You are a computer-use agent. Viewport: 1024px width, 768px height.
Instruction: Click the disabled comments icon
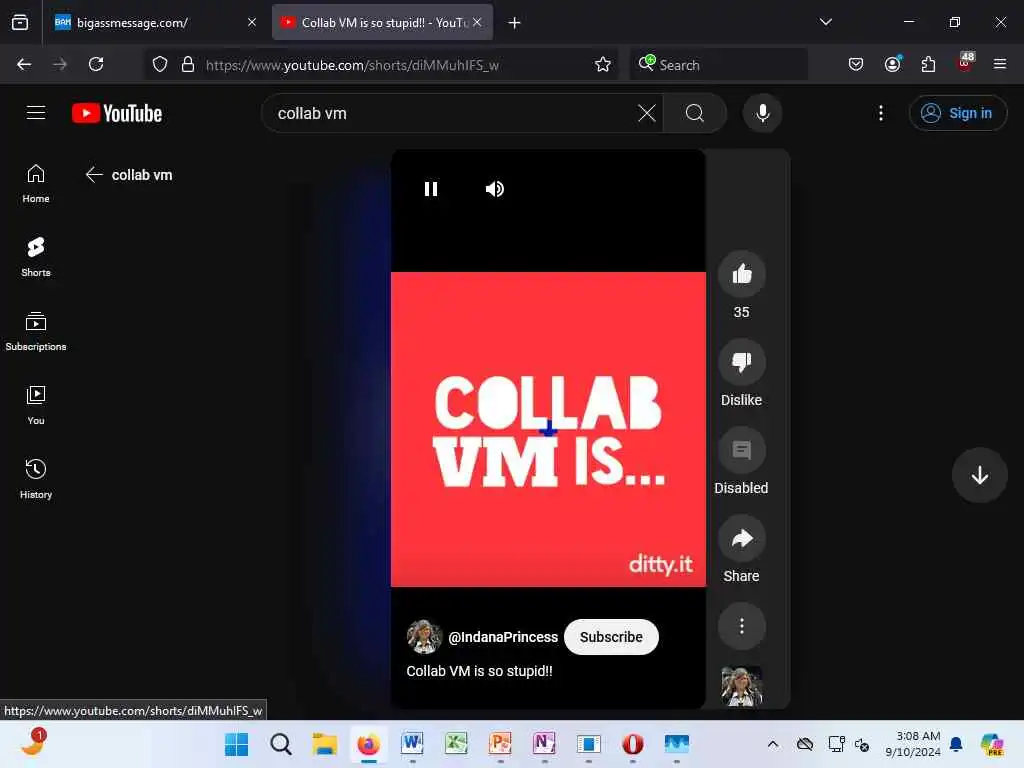click(741, 451)
